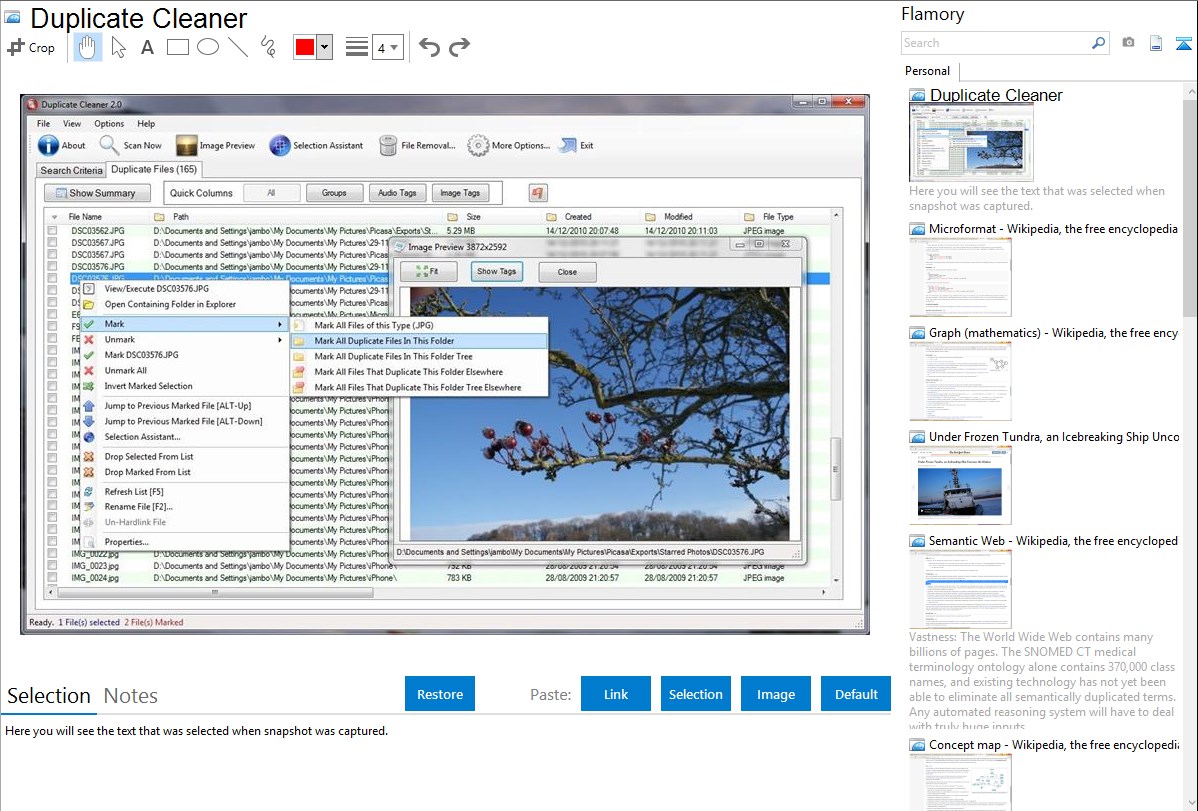Click the Link paste button
Image resolution: width=1198 pixels, height=811 pixels.
coord(616,694)
